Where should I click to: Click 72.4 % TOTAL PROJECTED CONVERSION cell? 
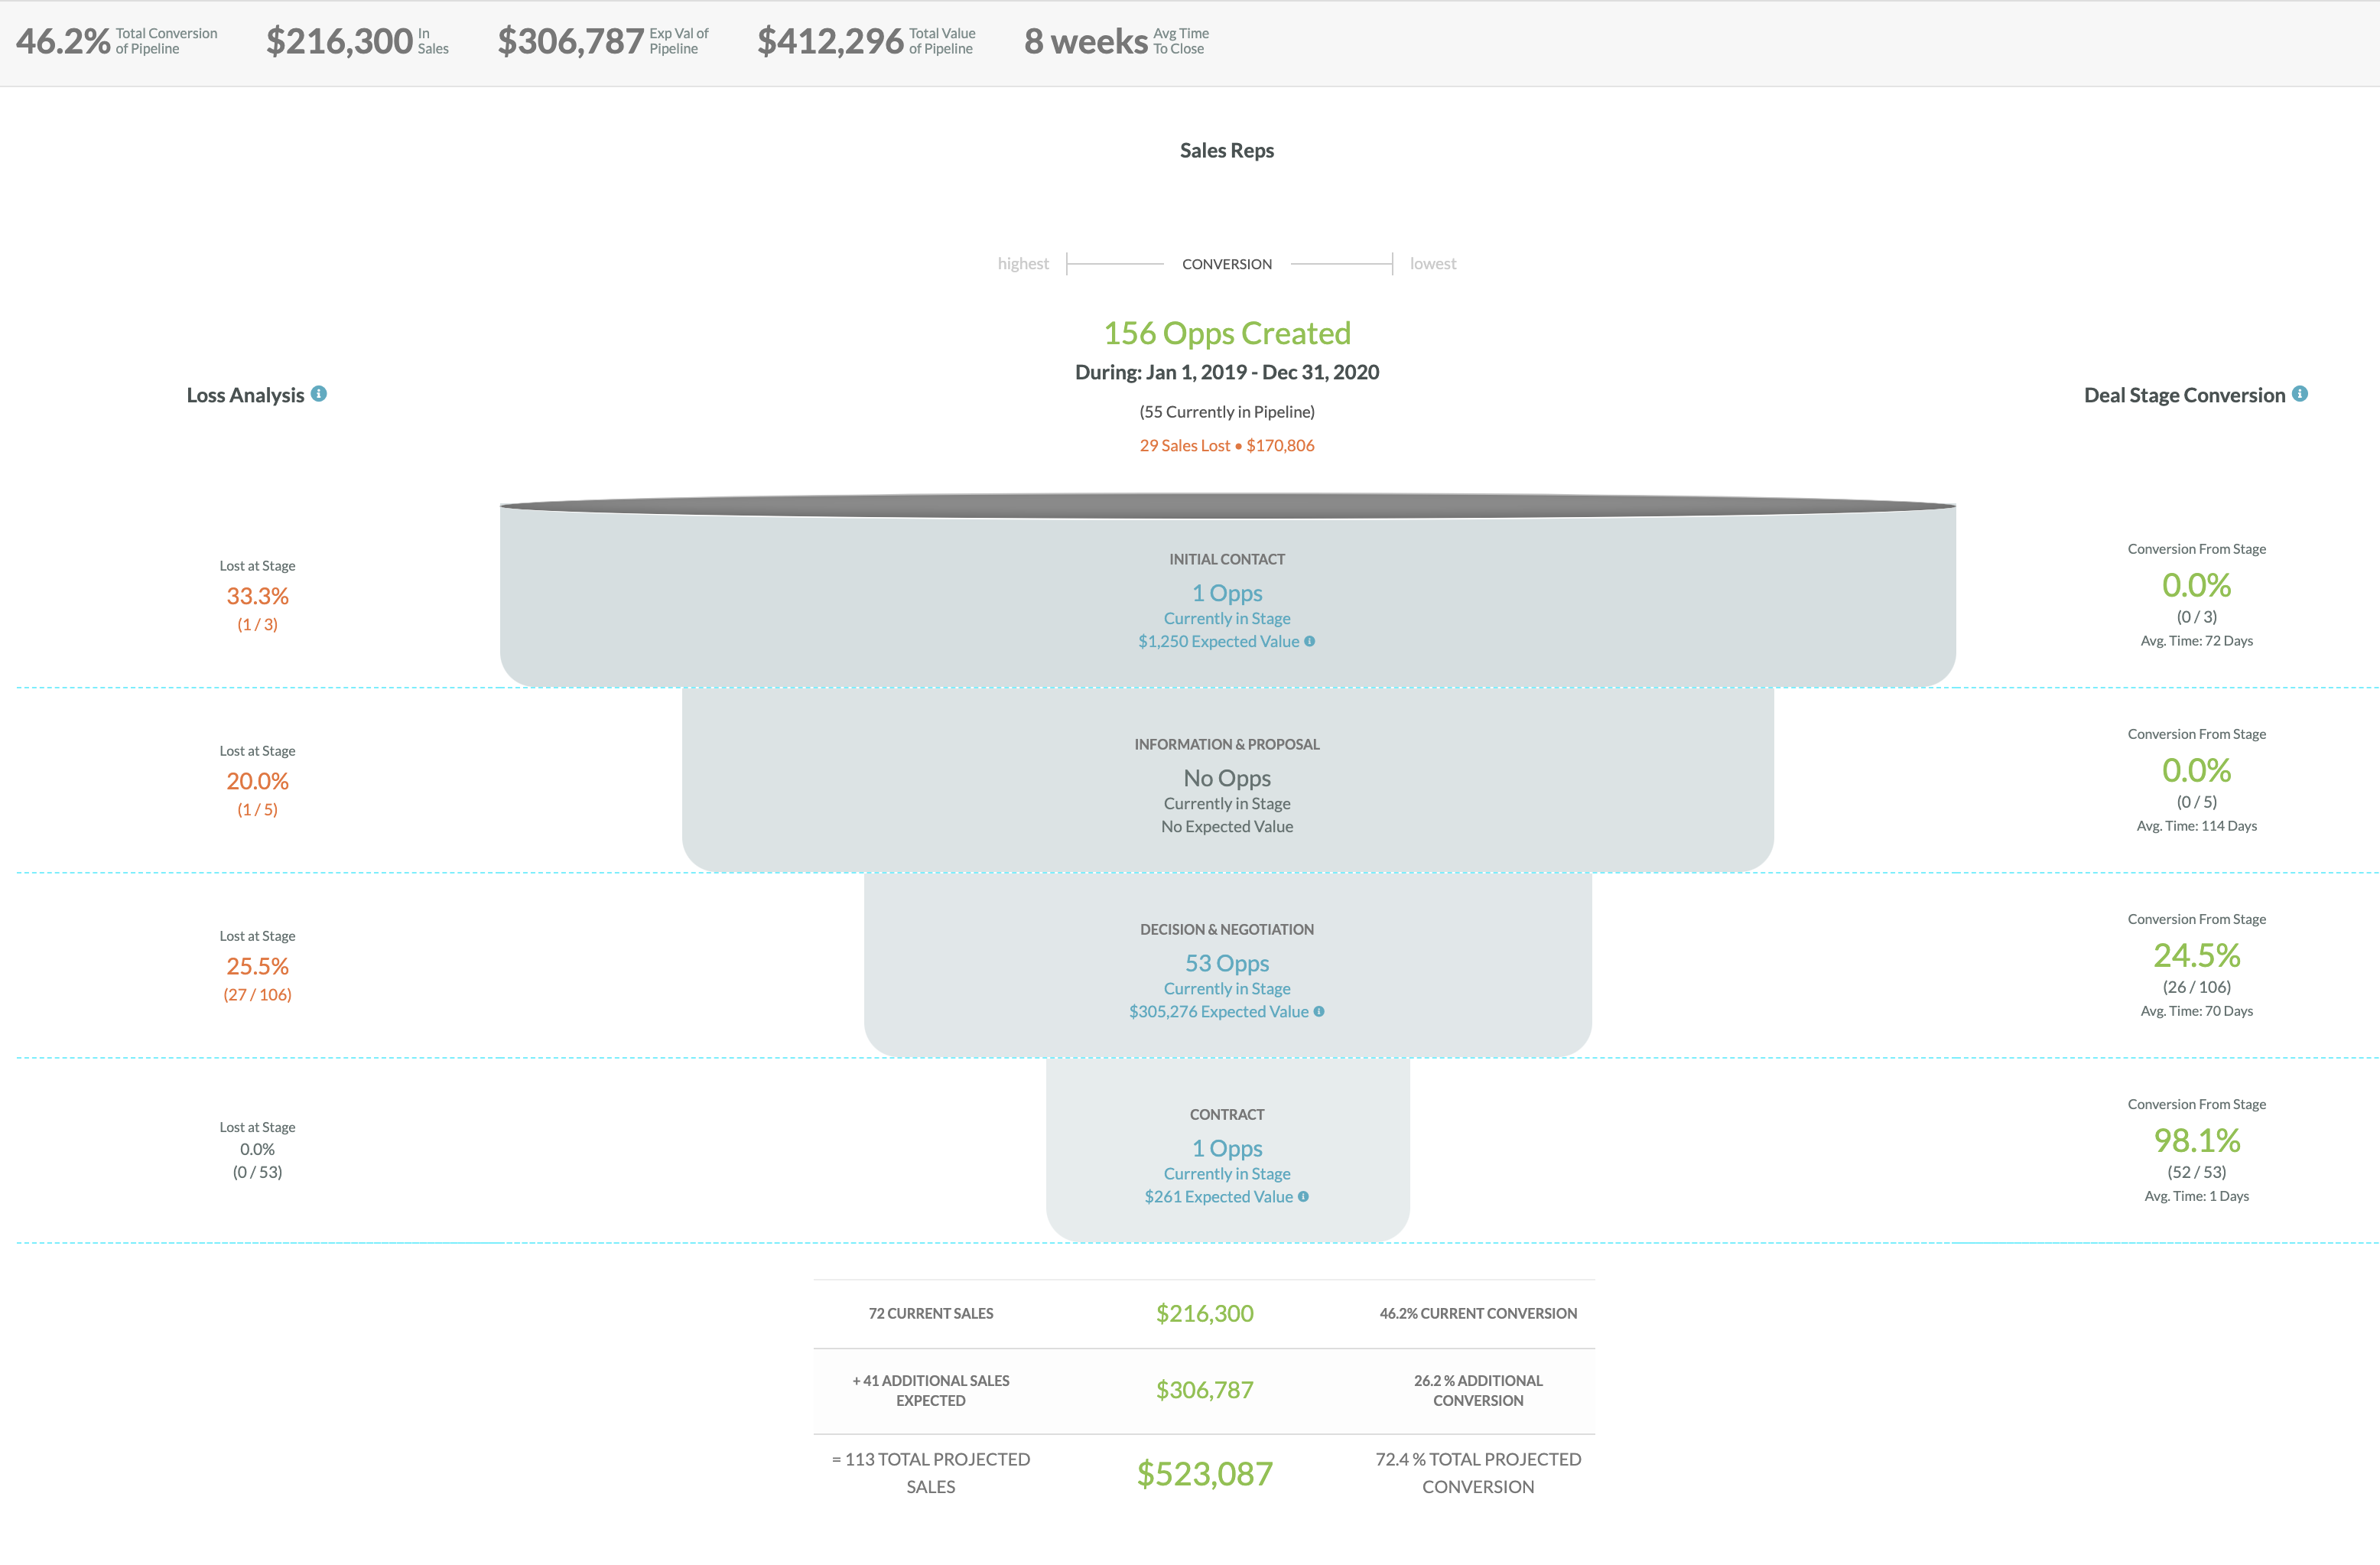[x=1478, y=1473]
